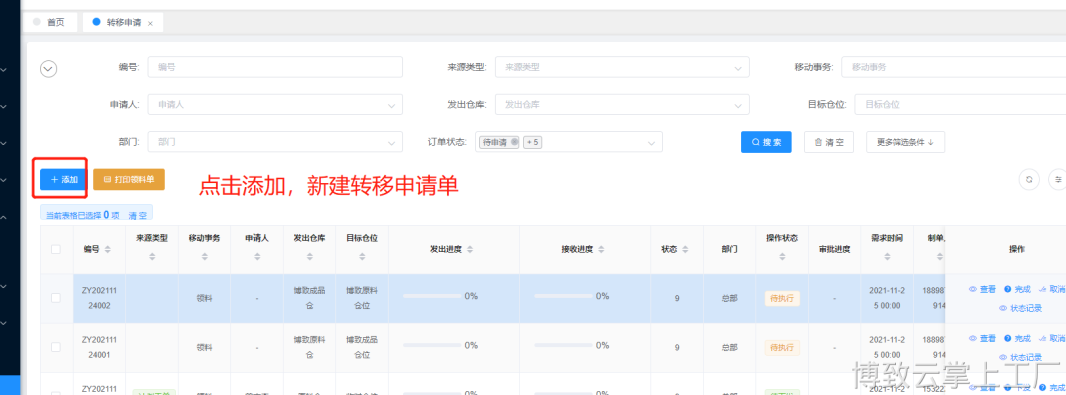1066x395 pixels.
Task: Refresh the table with the circular reload icon
Action: point(1029,179)
